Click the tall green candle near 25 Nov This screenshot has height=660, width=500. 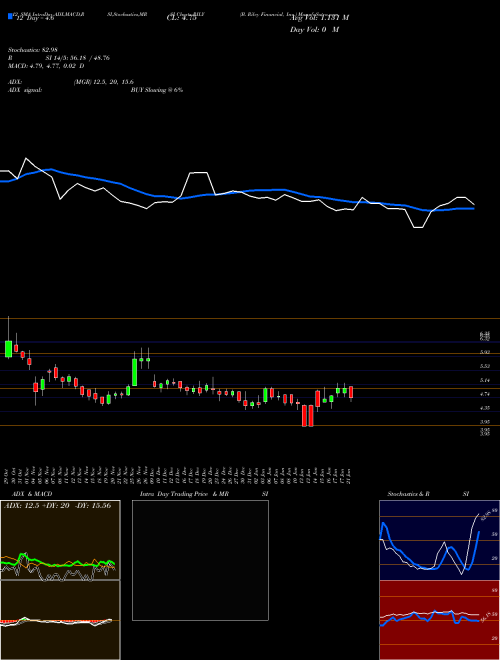(135, 372)
